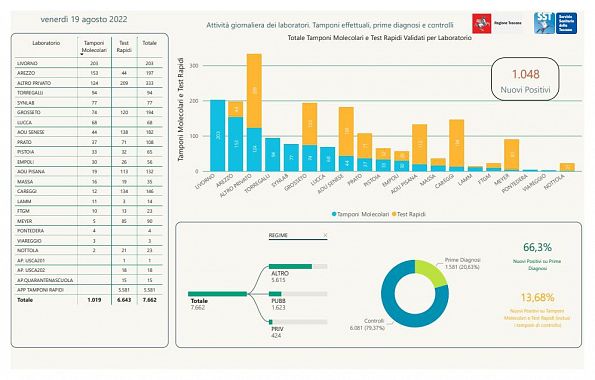Select the Test Rapidi legend marker
The width and height of the screenshot is (595, 380).
tap(394, 214)
